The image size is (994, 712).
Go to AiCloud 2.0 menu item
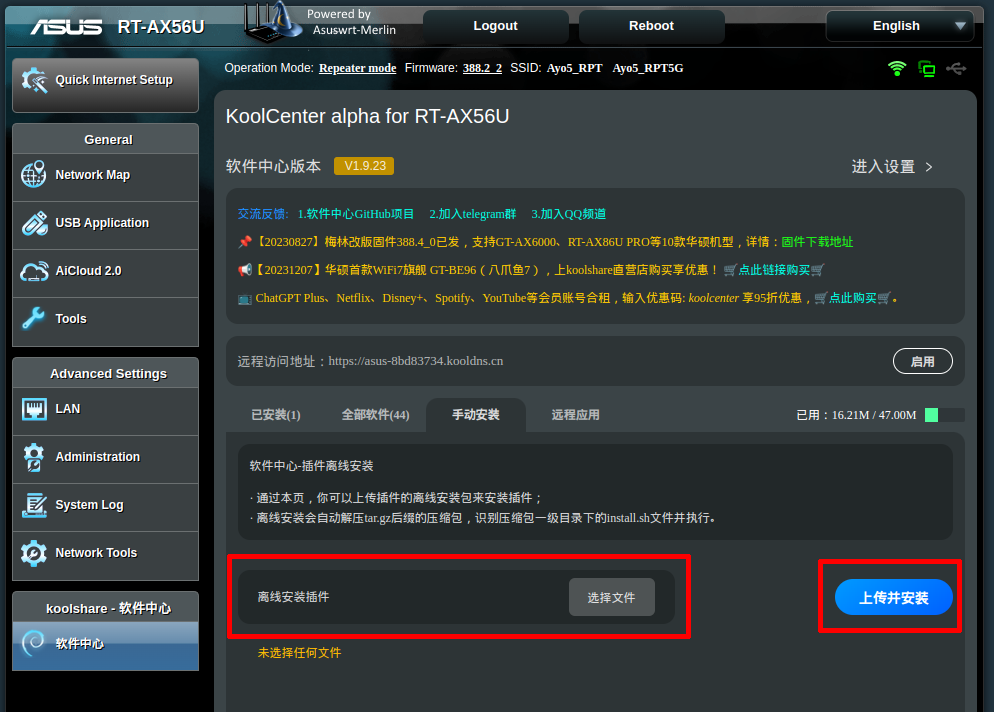click(105, 271)
